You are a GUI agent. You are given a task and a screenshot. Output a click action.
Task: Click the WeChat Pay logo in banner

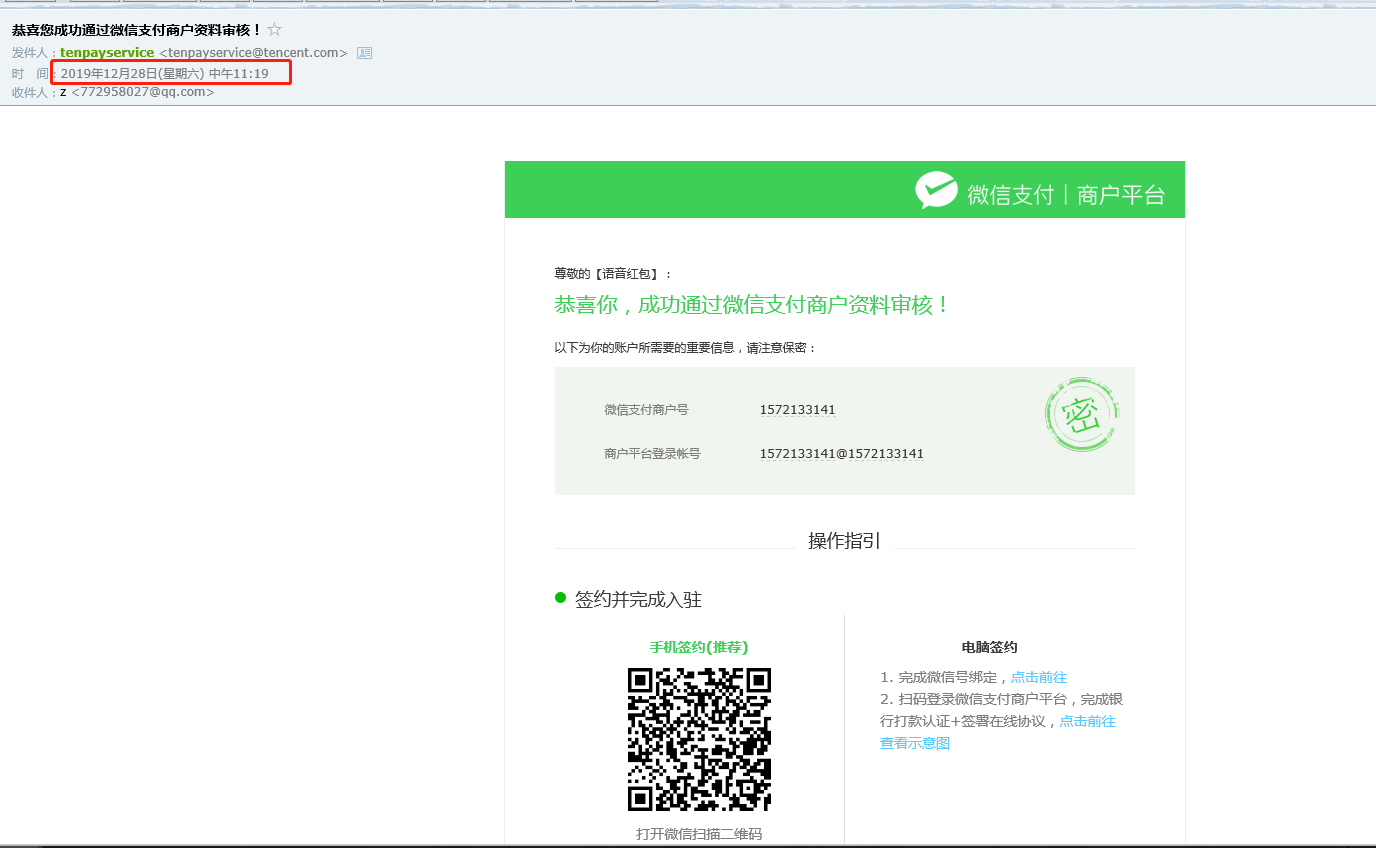[x=936, y=190]
